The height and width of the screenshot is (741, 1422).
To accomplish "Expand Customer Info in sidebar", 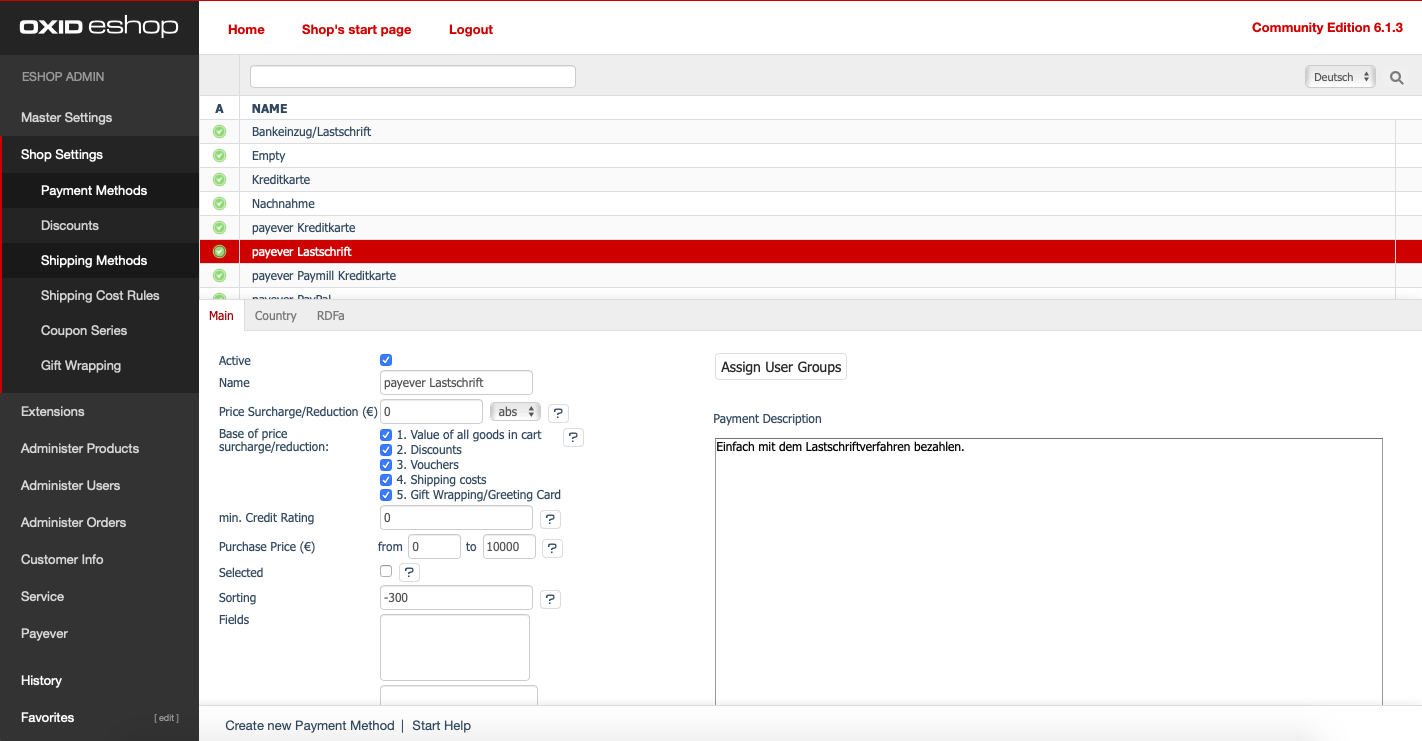I will click(62, 559).
